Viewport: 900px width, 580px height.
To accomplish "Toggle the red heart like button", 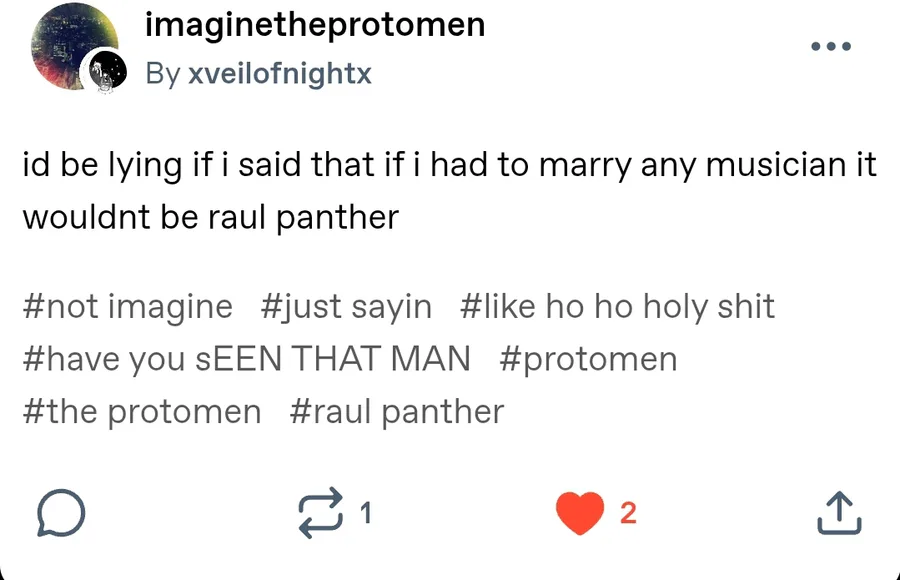I will [580, 514].
